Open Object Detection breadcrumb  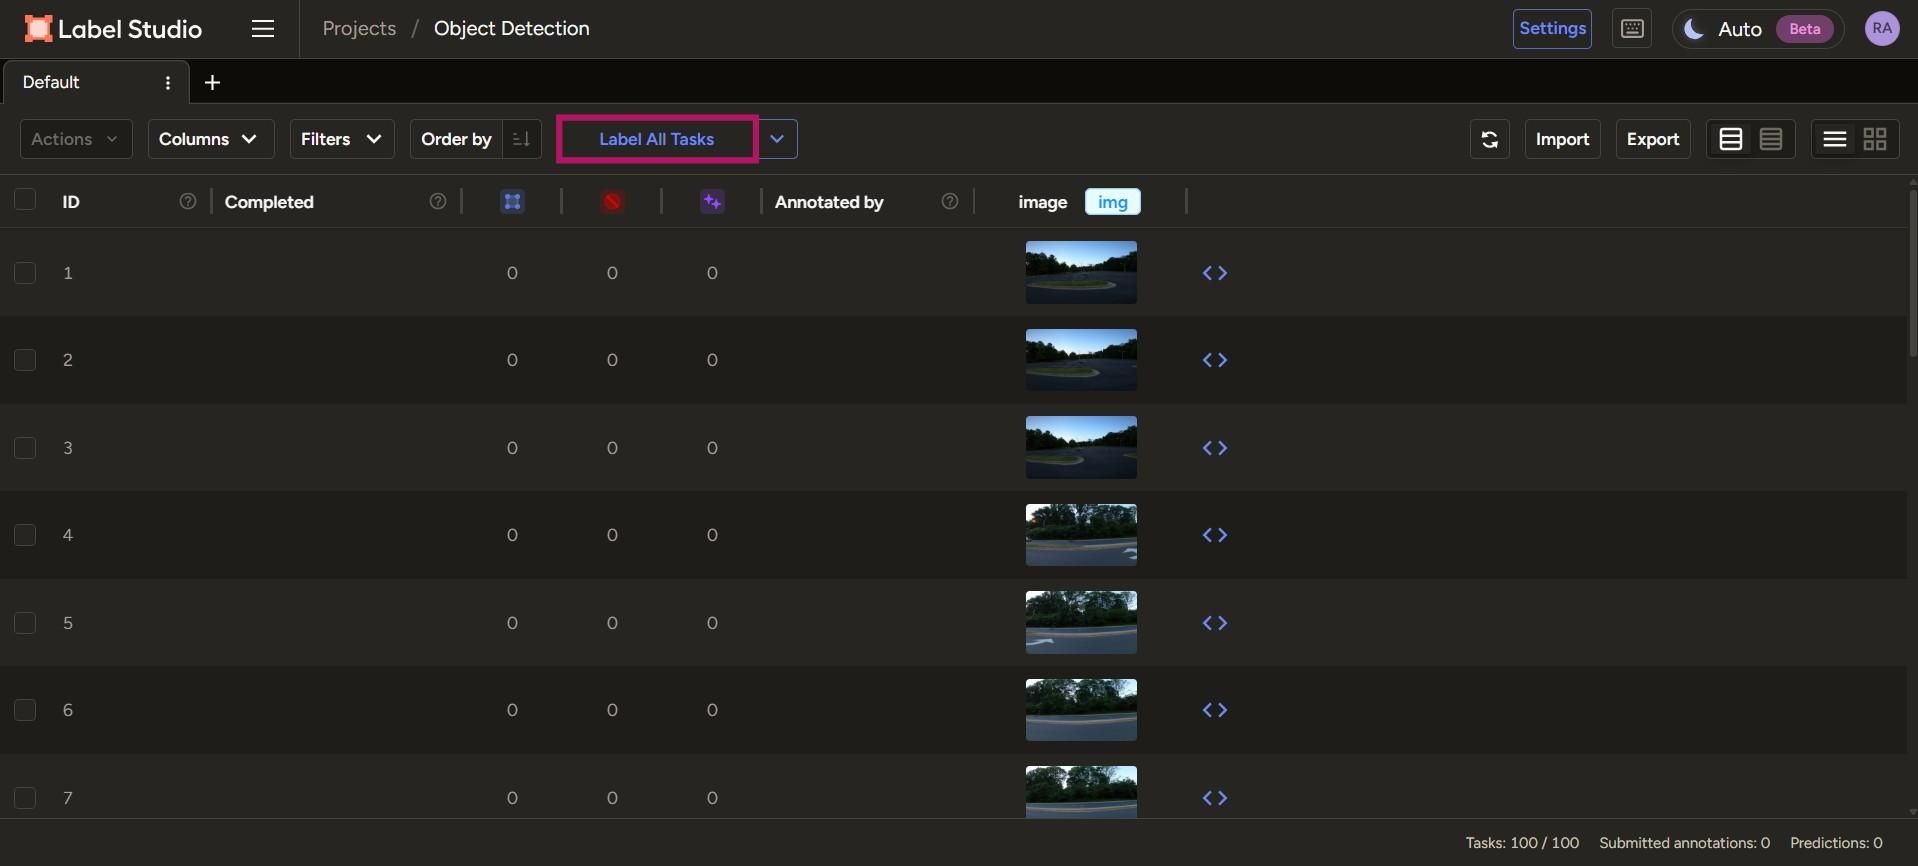tap(512, 29)
